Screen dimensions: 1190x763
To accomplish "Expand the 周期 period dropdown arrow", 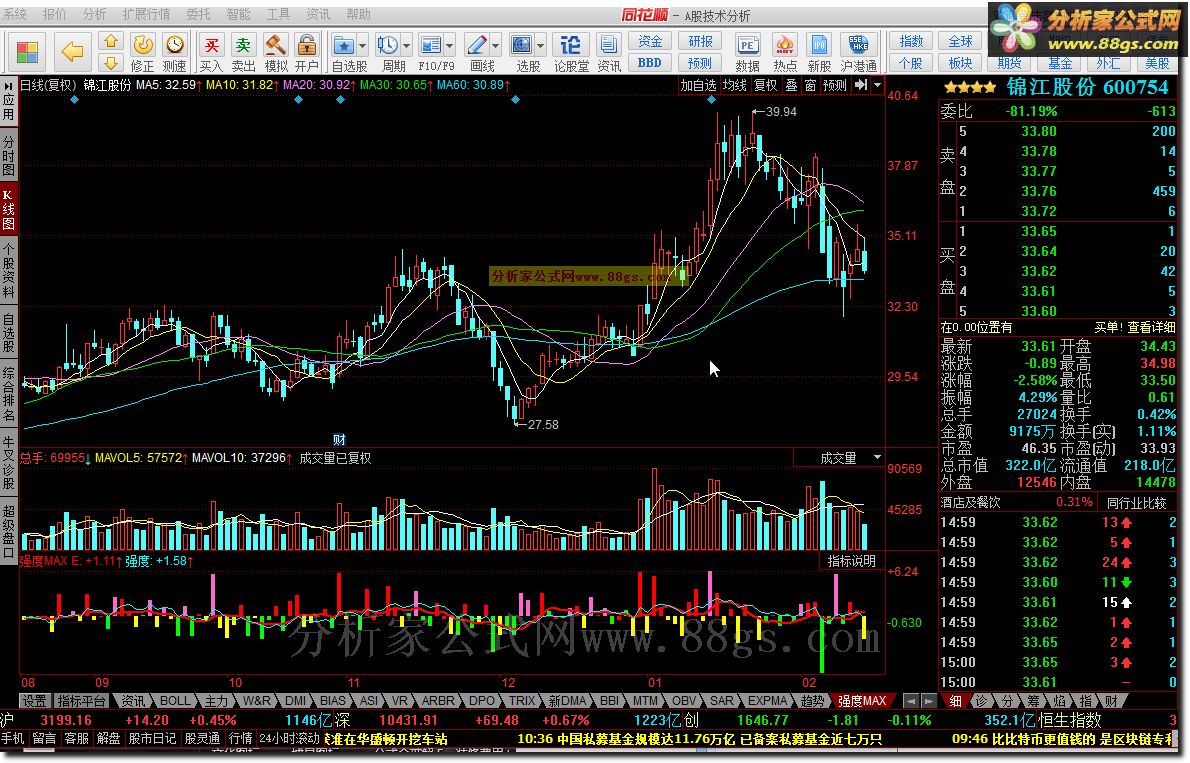I will click(x=407, y=46).
